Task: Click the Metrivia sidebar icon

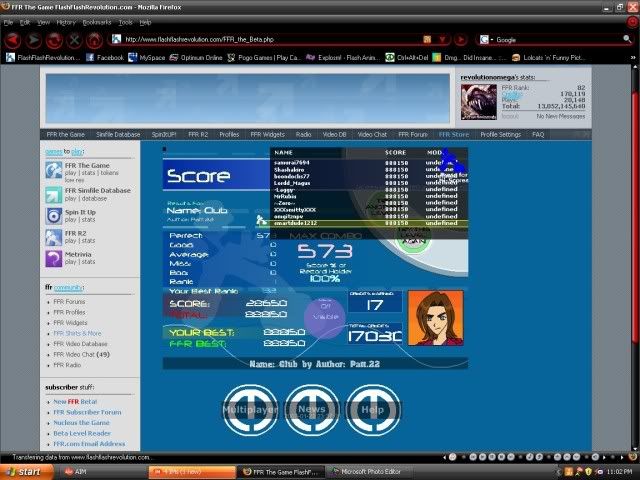Action: (54, 257)
